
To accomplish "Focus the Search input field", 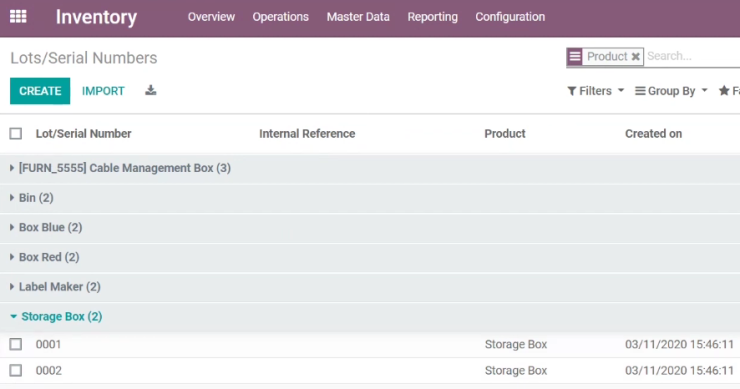I will pos(693,56).
